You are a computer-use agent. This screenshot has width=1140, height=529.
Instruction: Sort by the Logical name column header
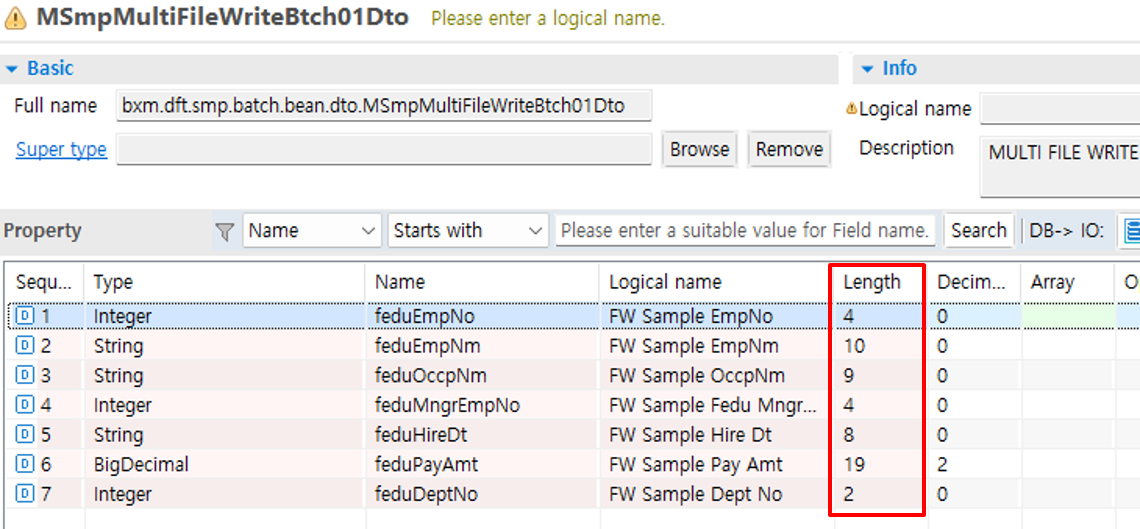pyautogui.click(x=718, y=282)
